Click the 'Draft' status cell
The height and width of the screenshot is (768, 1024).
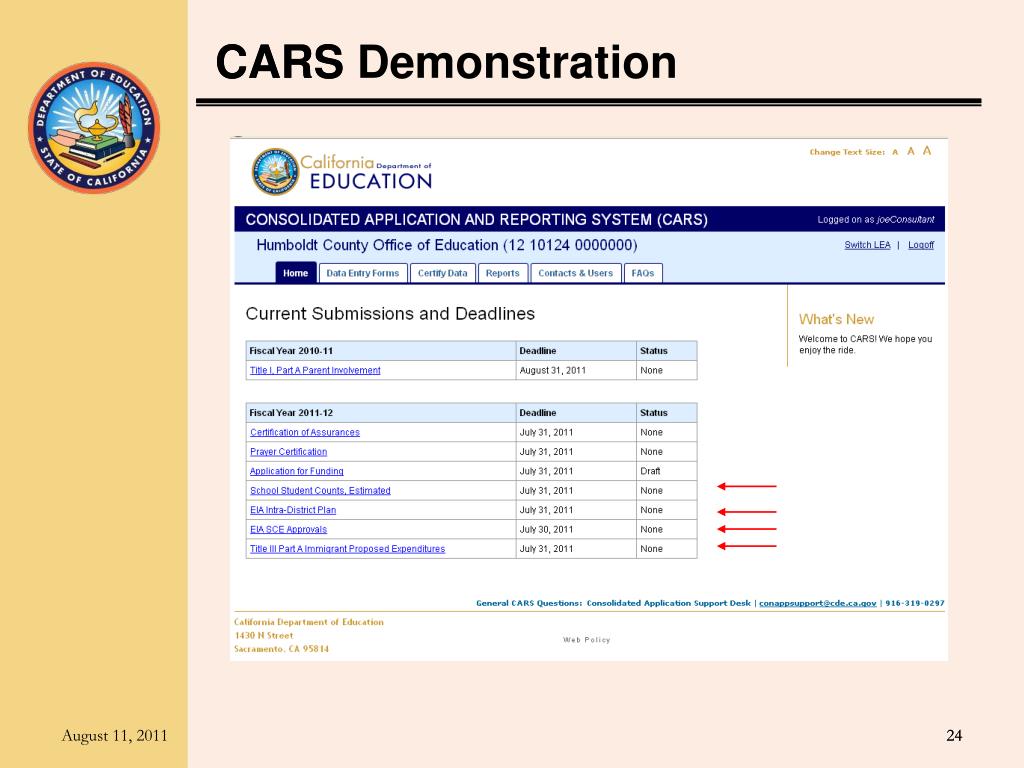[x=667, y=471]
